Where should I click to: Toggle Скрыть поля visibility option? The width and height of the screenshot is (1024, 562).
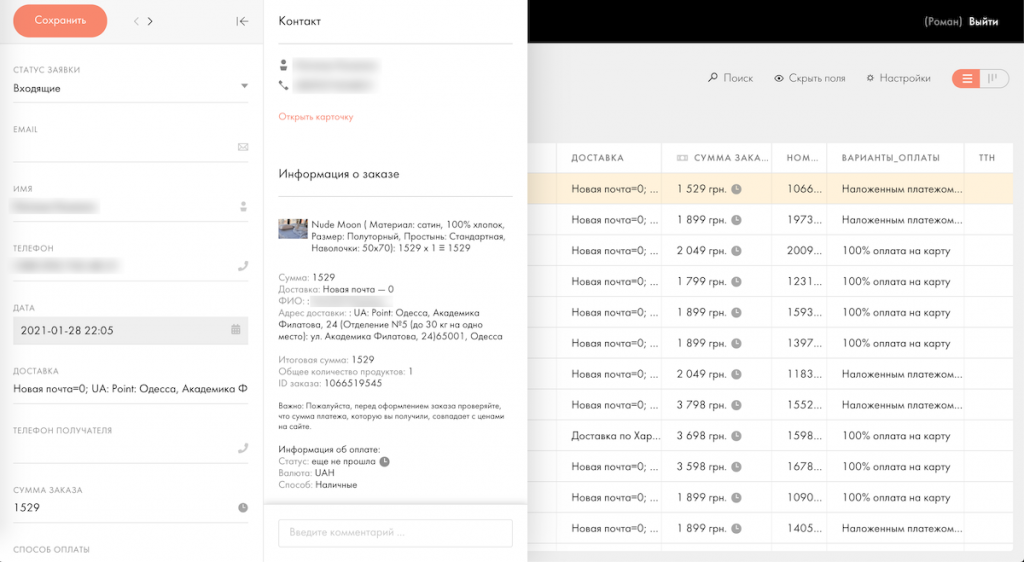click(x=810, y=78)
